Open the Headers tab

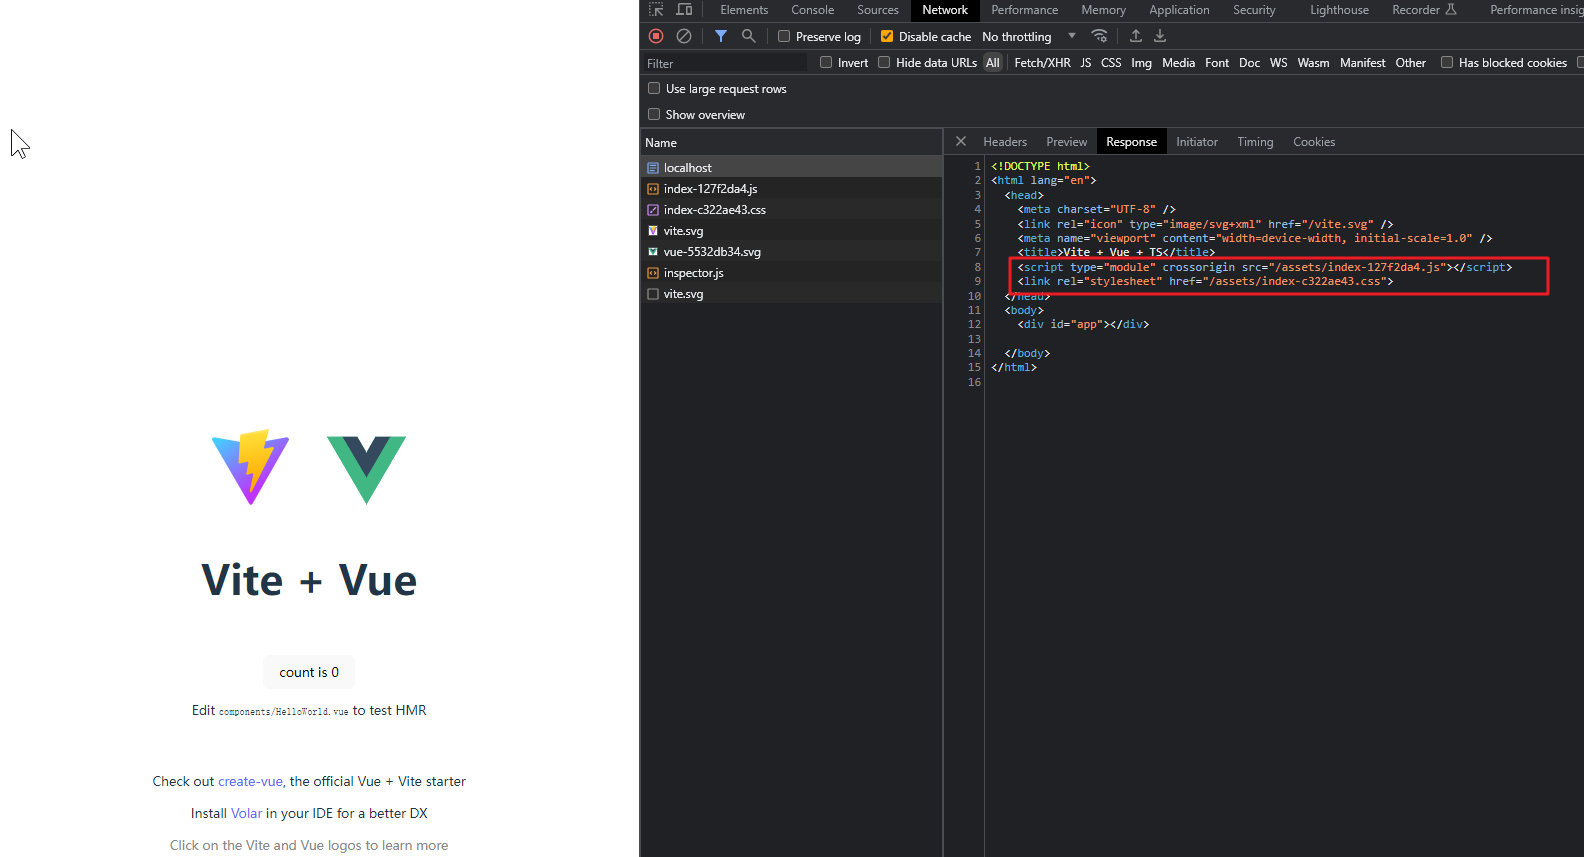(1005, 142)
